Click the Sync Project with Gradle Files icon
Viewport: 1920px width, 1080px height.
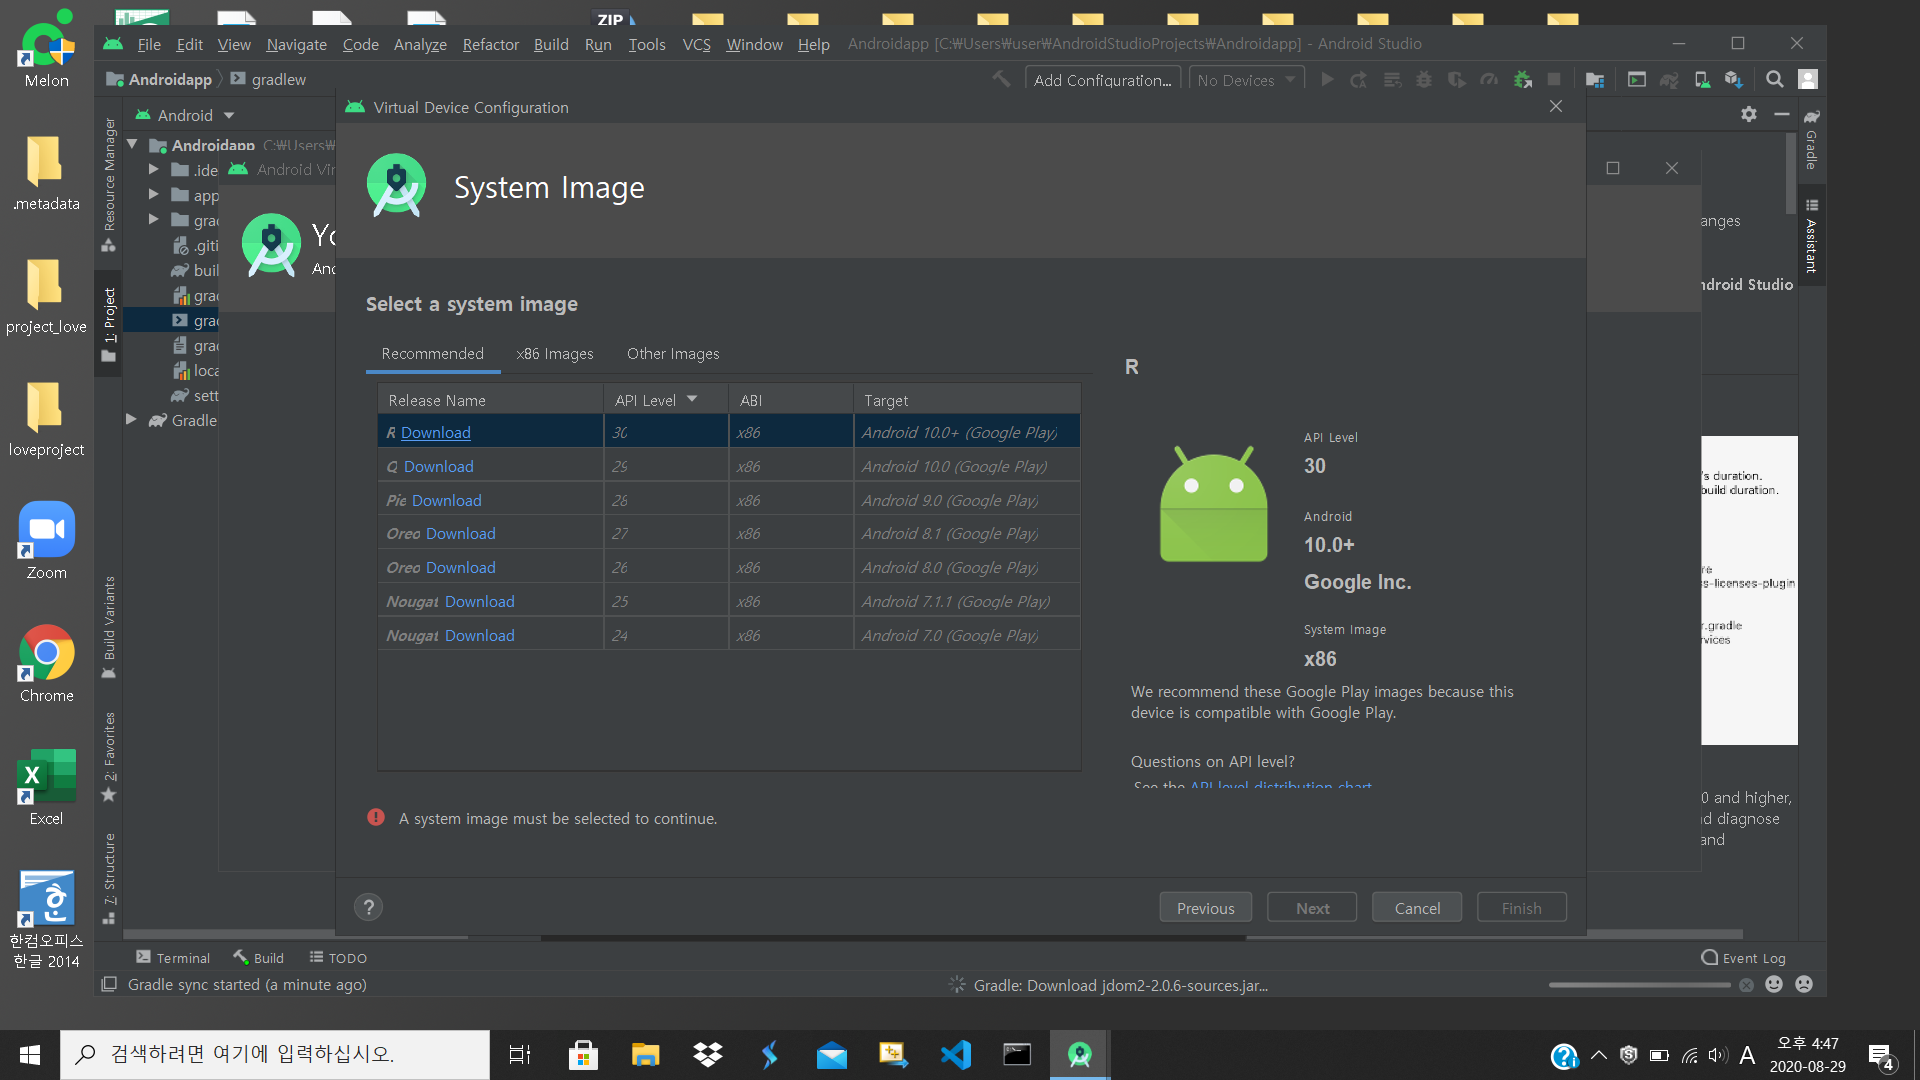(x=1669, y=80)
